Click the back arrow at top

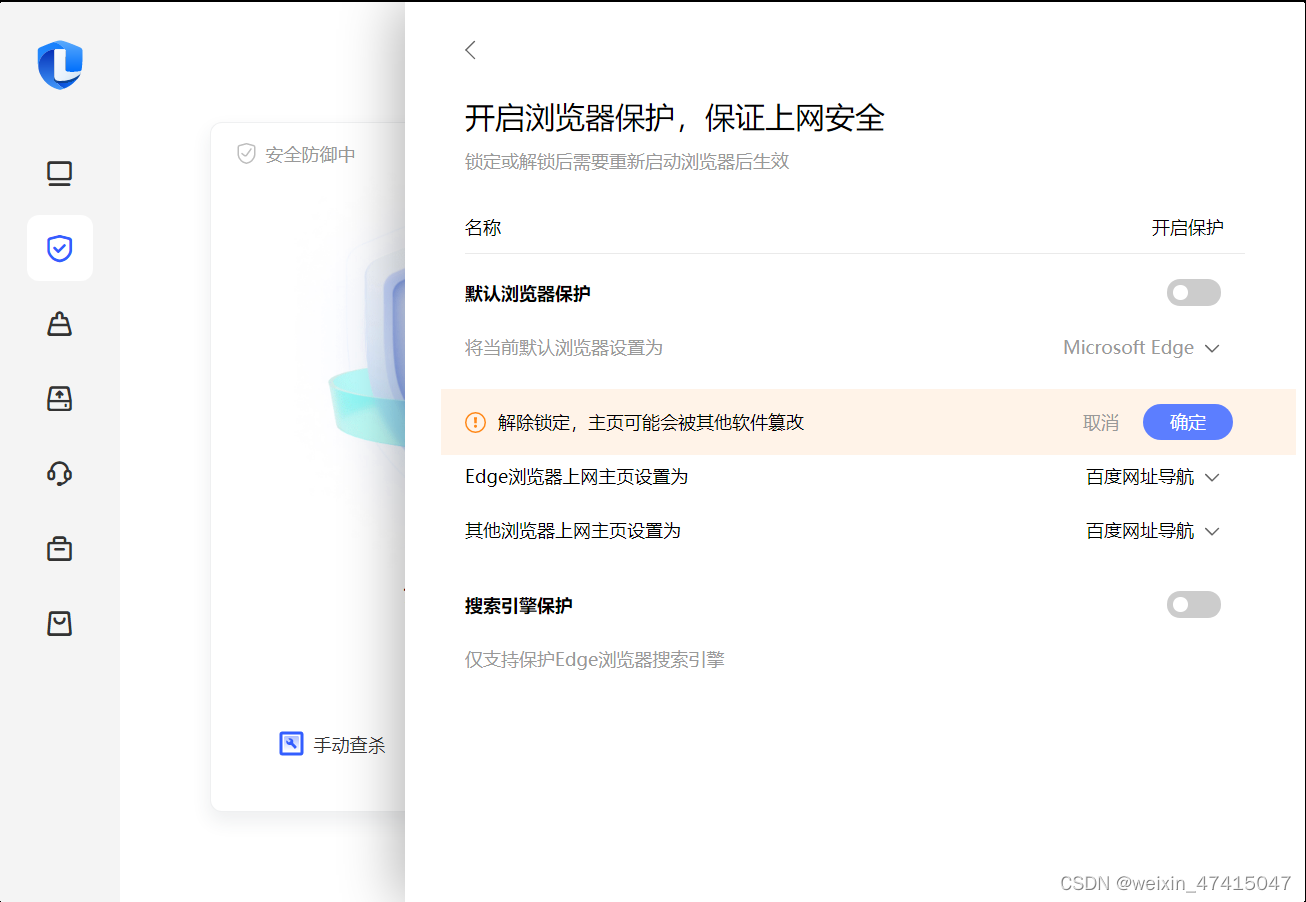(x=470, y=49)
